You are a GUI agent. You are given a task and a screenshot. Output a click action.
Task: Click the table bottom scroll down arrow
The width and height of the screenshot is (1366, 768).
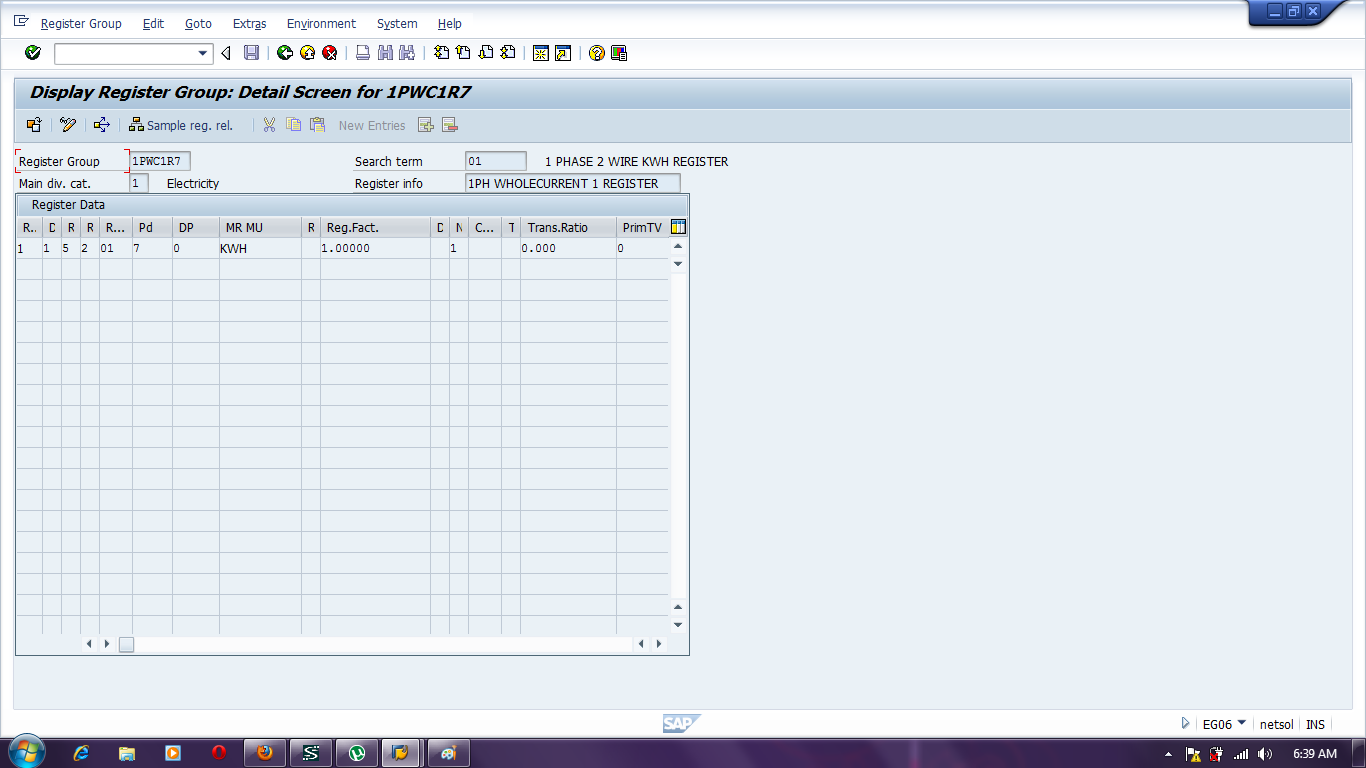point(678,625)
